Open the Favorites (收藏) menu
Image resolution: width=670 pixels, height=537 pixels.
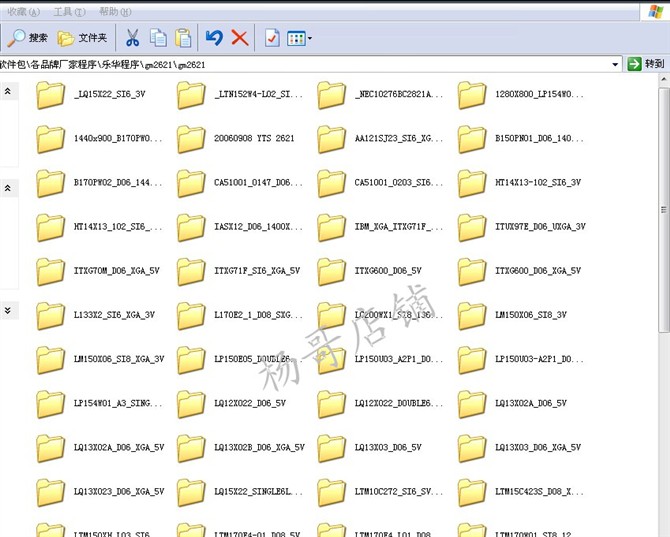click(x=24, y=12)
